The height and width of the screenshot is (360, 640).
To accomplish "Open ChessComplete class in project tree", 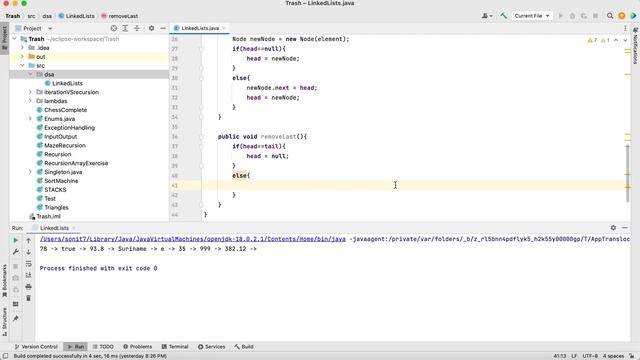I will coord(66,110).
